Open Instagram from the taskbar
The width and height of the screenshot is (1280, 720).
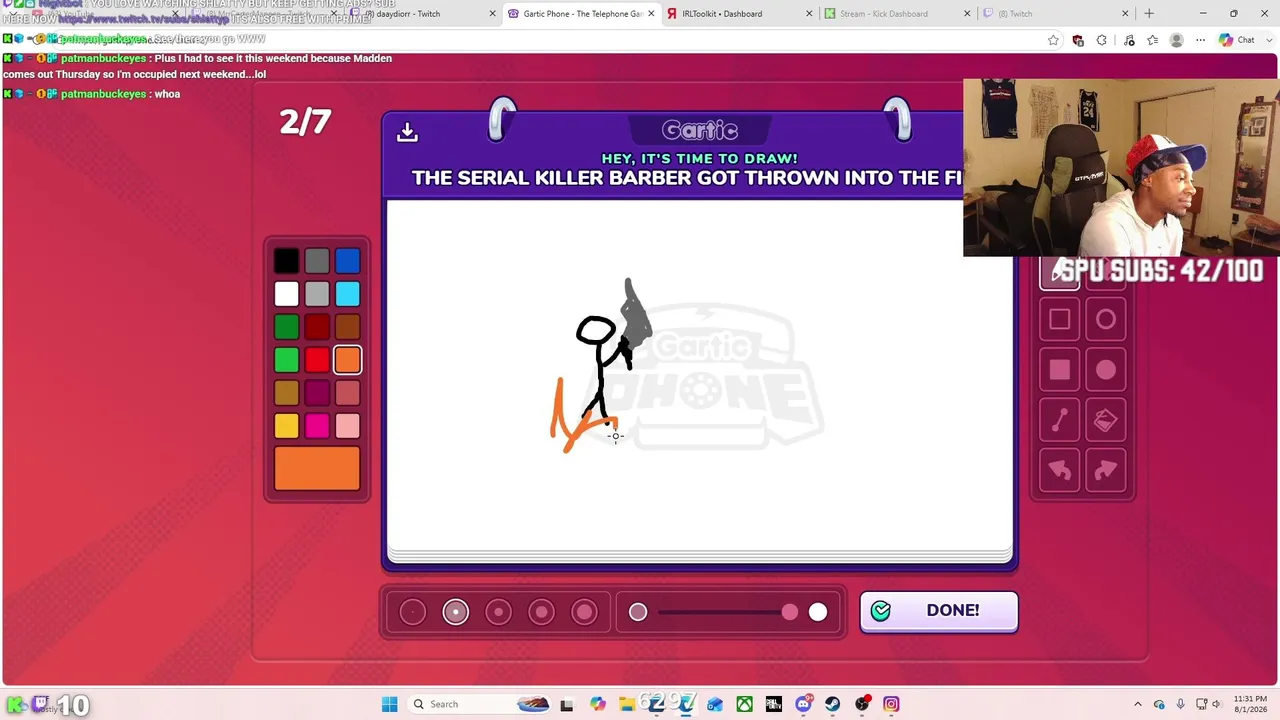pyautogui.click(x=891, y=704)
